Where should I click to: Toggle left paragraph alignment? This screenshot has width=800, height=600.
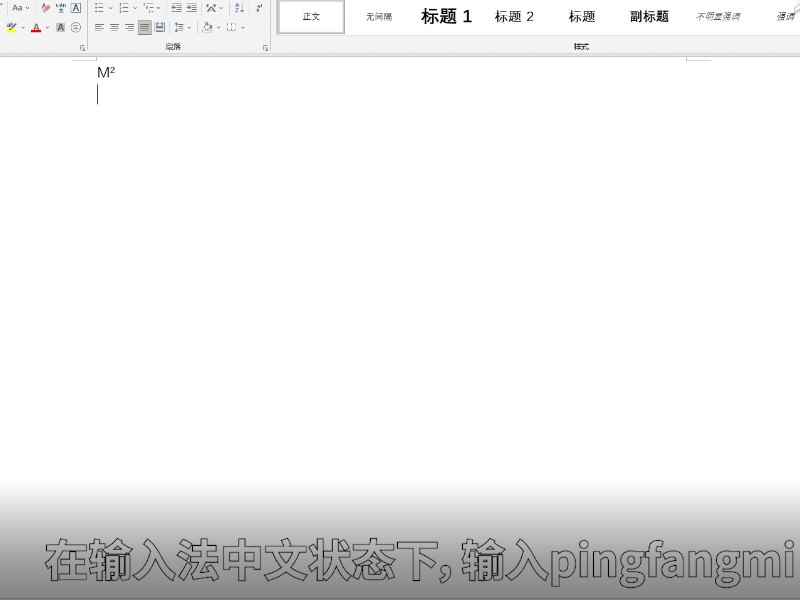(99, 28)
